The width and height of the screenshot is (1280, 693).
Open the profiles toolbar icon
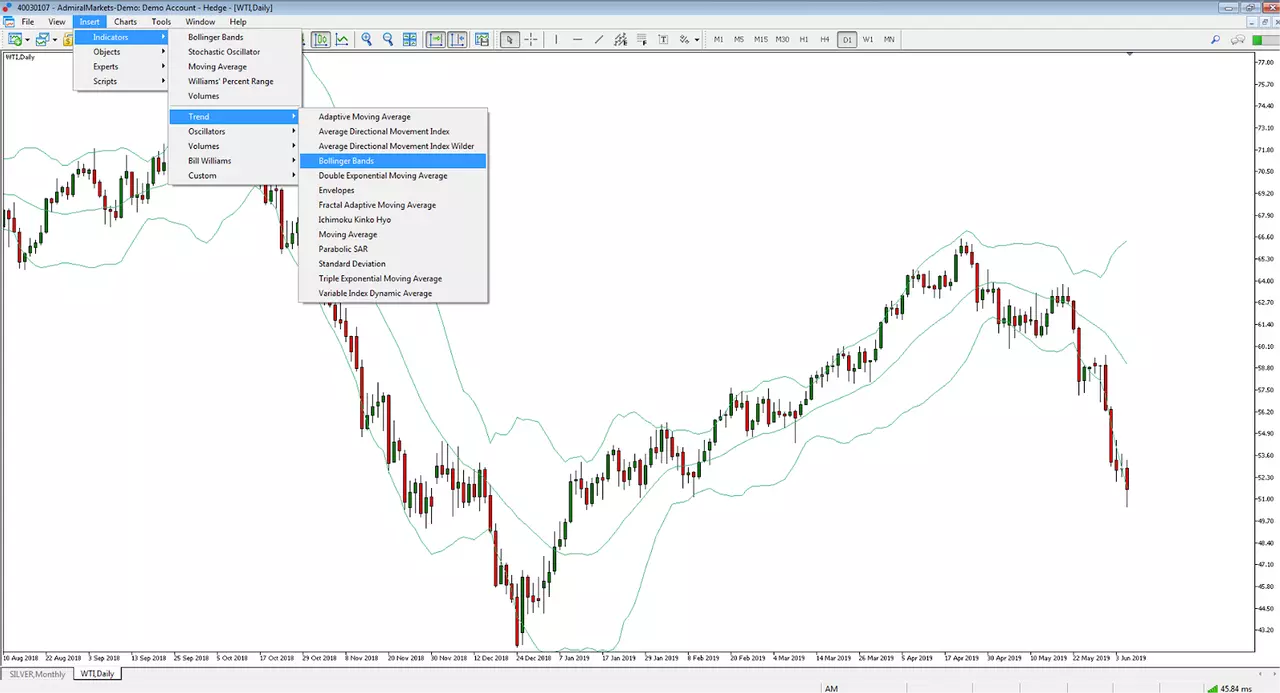coord(42,39)
